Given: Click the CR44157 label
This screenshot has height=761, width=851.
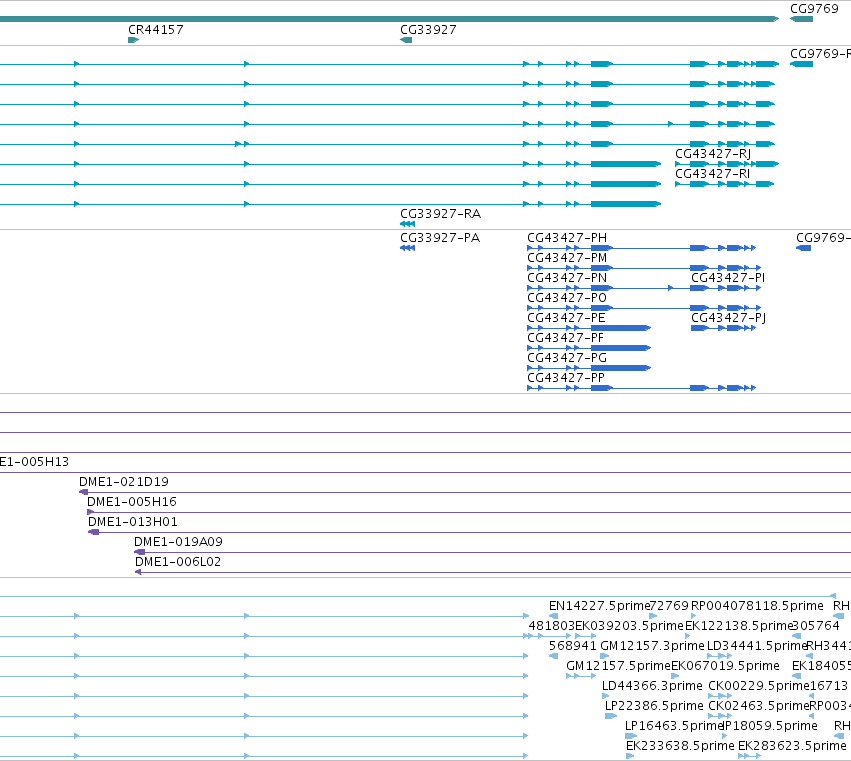Looking at the screenshot, I should pos(156,30).
